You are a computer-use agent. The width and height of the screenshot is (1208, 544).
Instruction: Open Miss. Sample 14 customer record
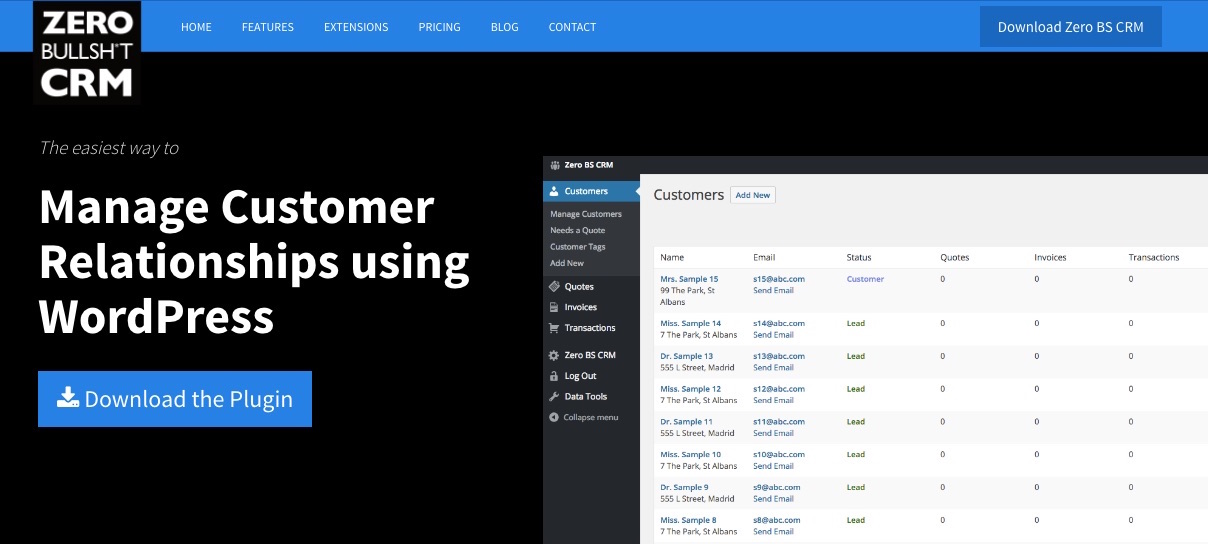[691, 323]
